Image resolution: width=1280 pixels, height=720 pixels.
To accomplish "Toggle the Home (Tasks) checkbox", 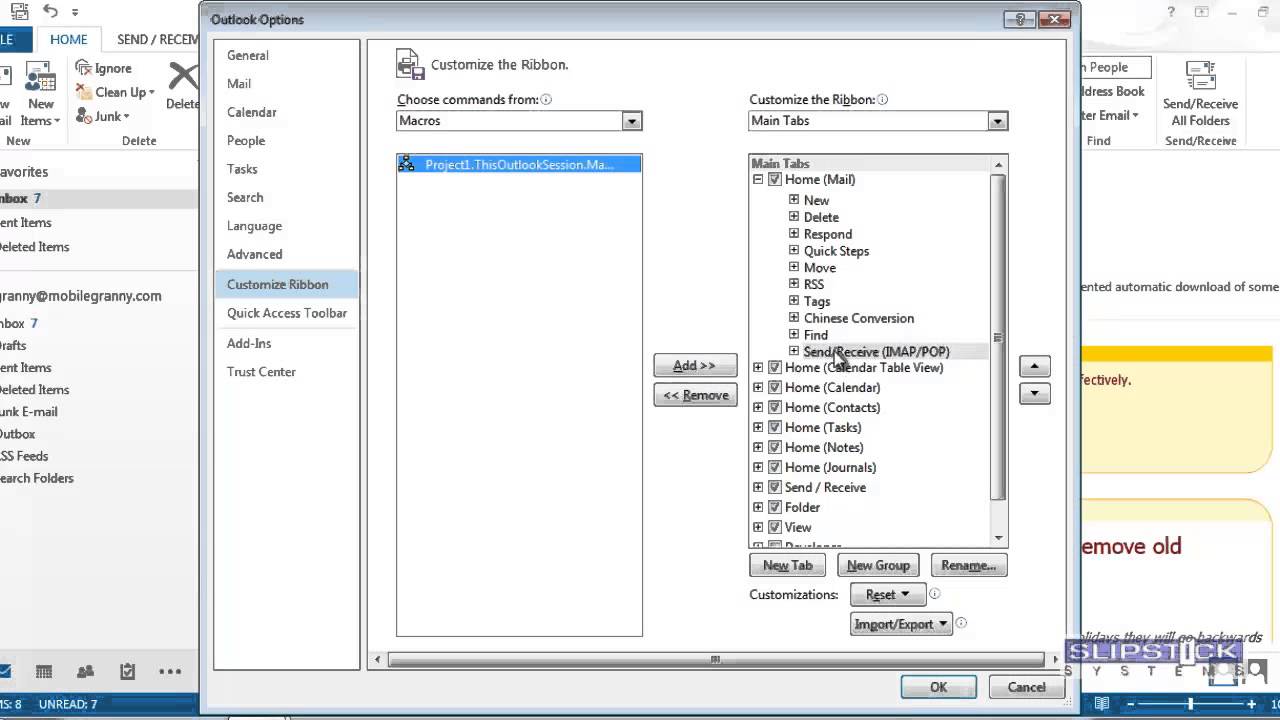I will [774, 428].
